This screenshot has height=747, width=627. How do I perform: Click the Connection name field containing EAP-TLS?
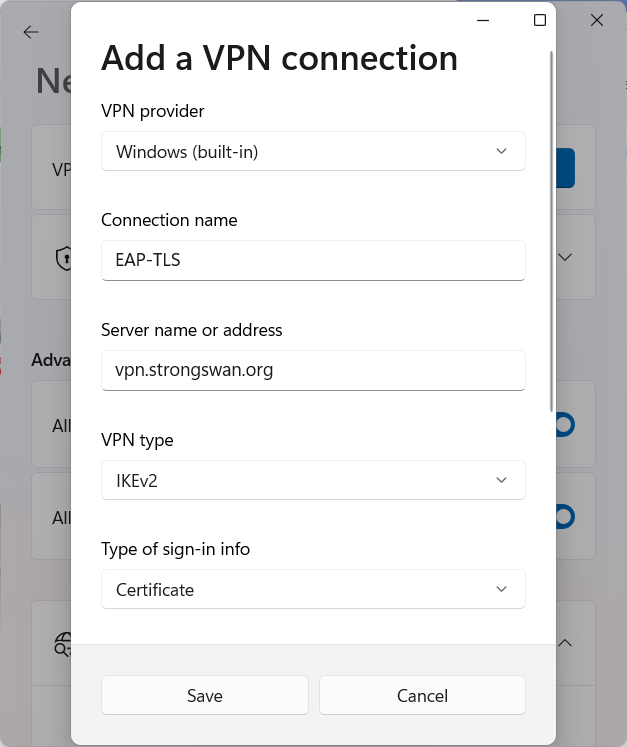point(313,260)
